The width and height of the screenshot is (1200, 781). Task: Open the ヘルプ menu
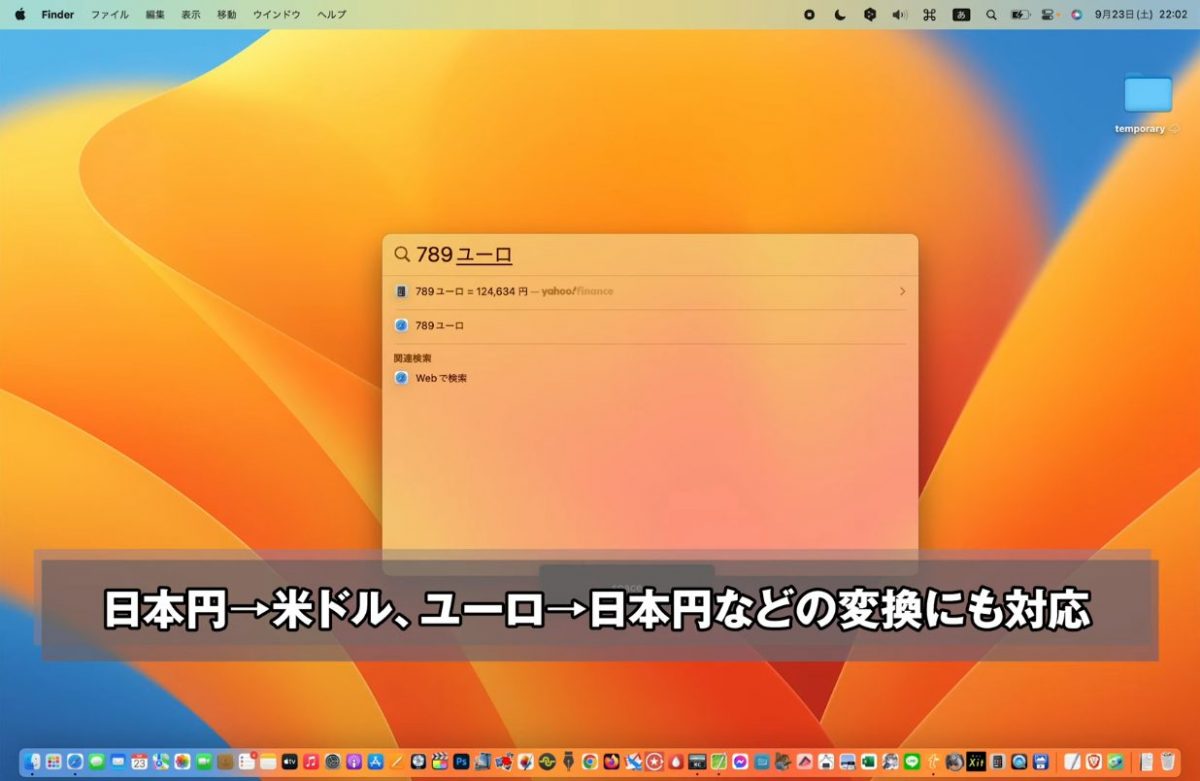point(331,15)
